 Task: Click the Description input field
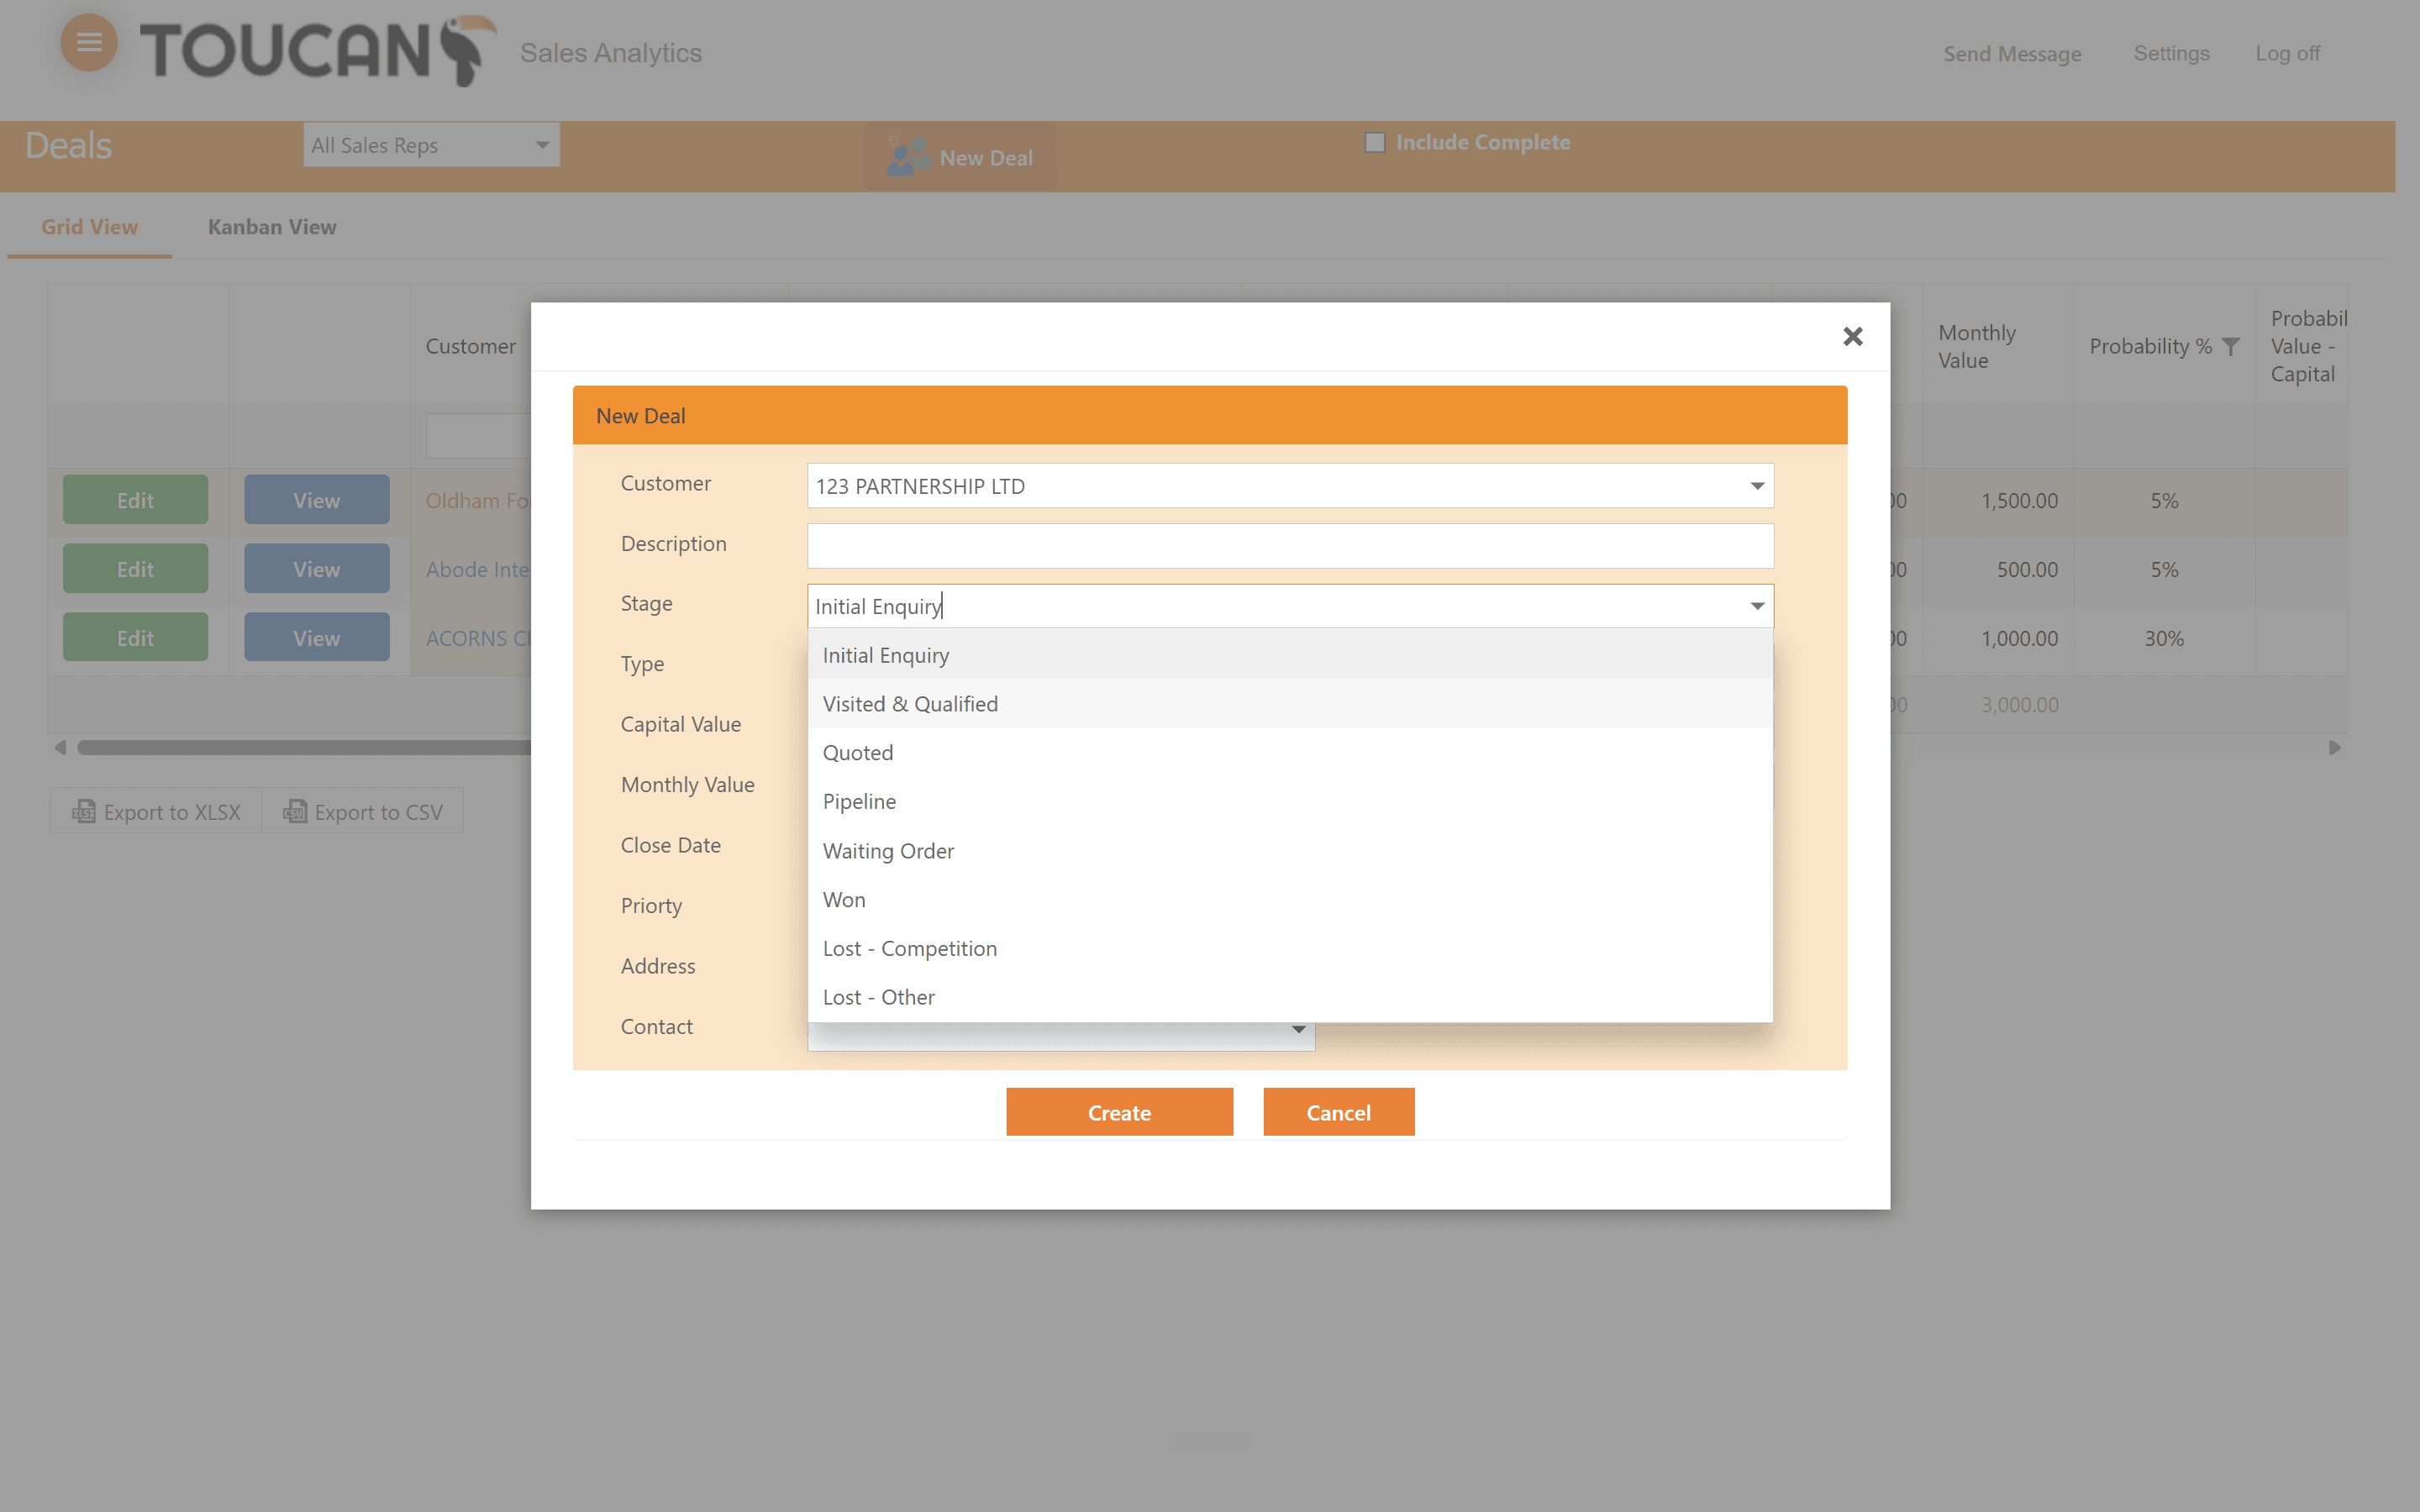click(x=1290, y=546)
